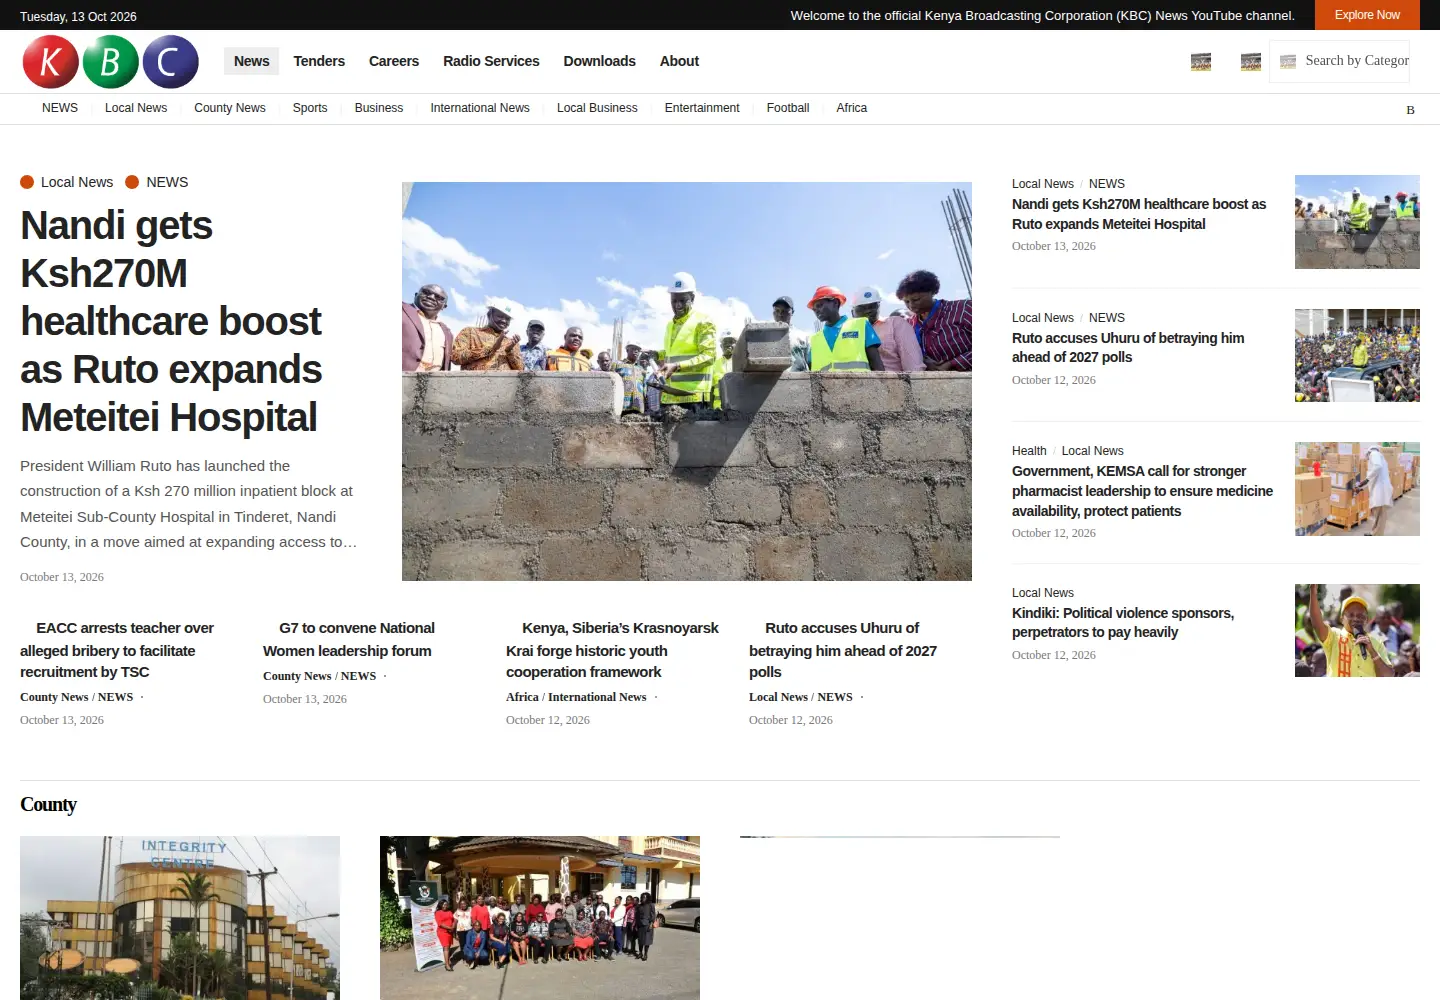Open the Local Business category
This screenshot has width=1440, height=1000.
pyautogui.click(x=597, y=108)
